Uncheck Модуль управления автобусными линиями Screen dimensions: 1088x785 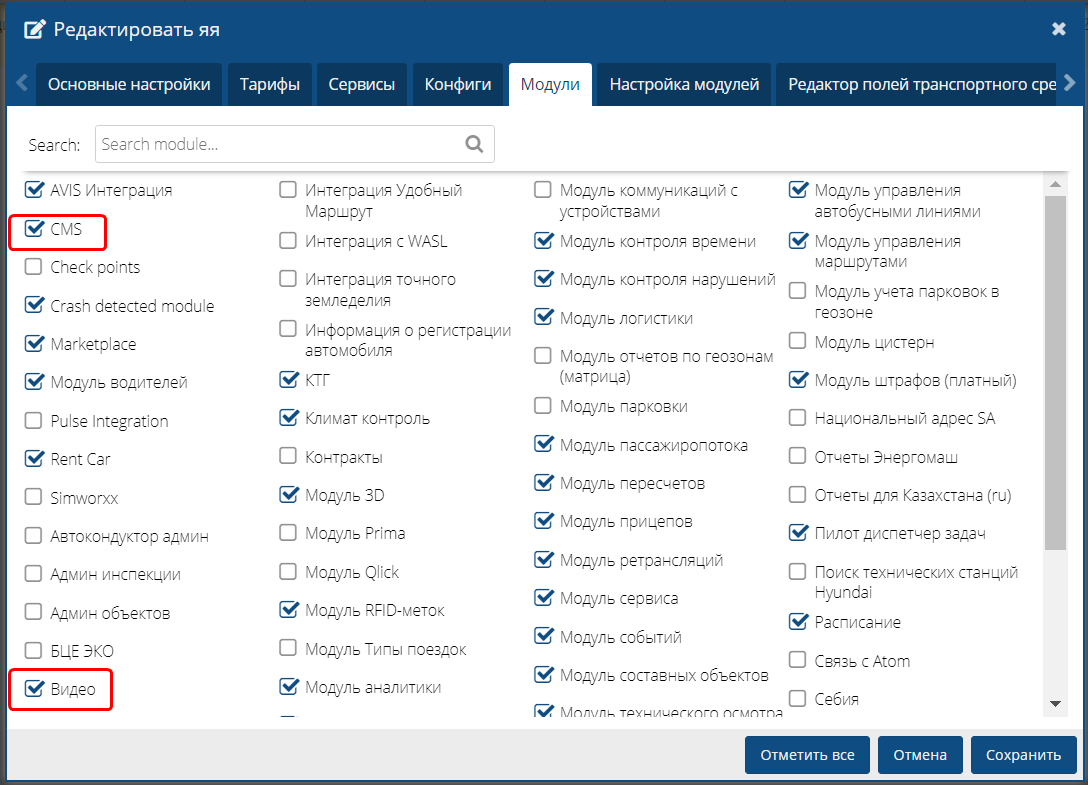tap(798, 189)
